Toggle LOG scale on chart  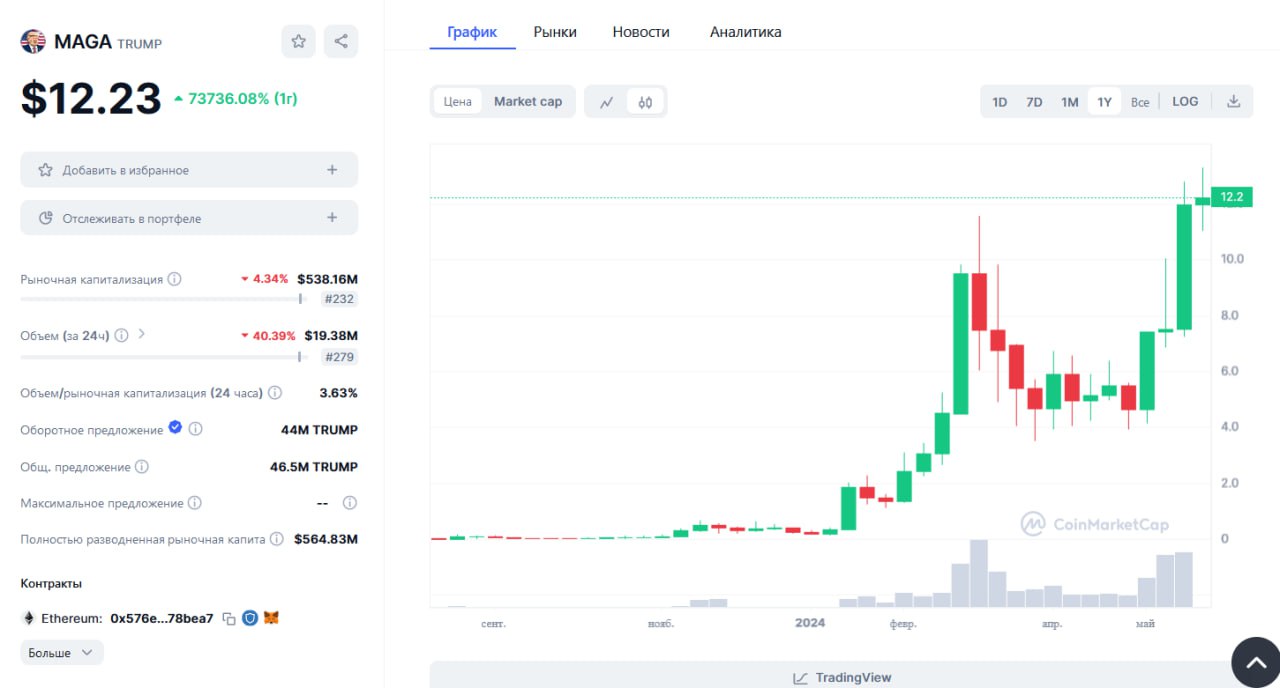click(1185, 102)
